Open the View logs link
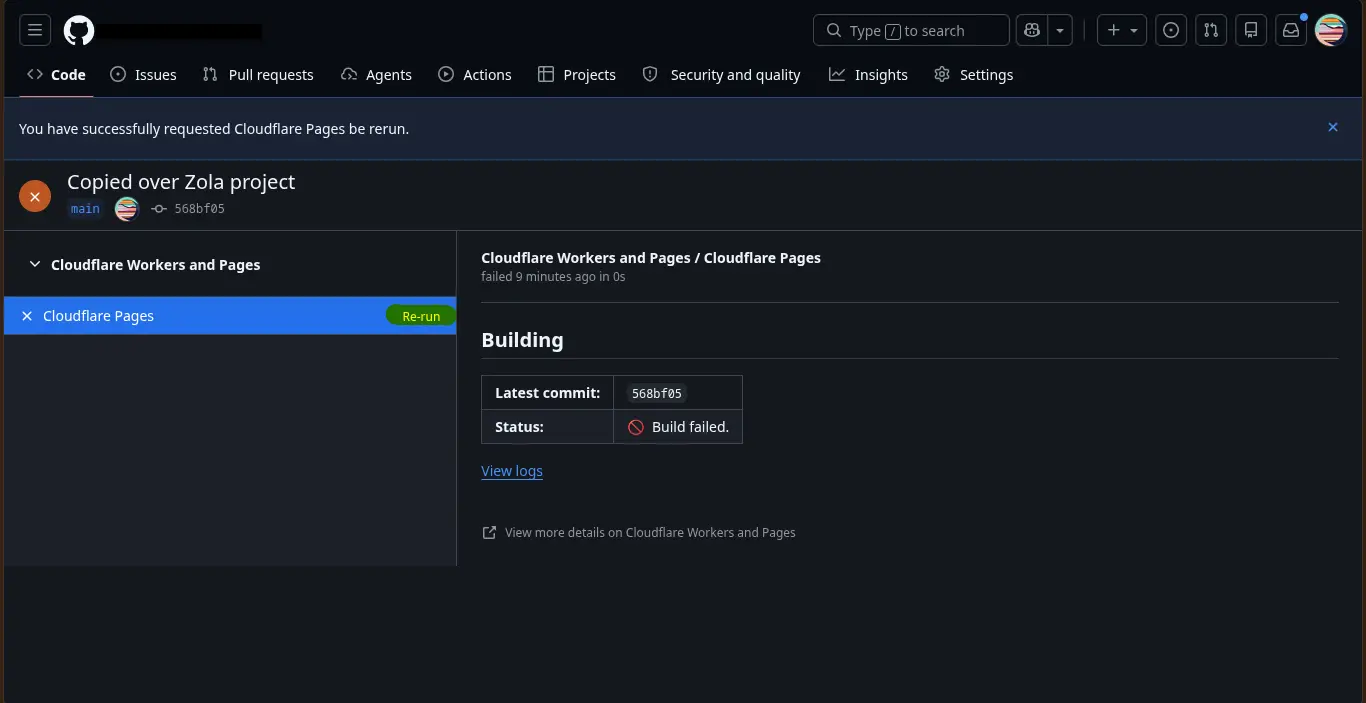 pos(512,471)
